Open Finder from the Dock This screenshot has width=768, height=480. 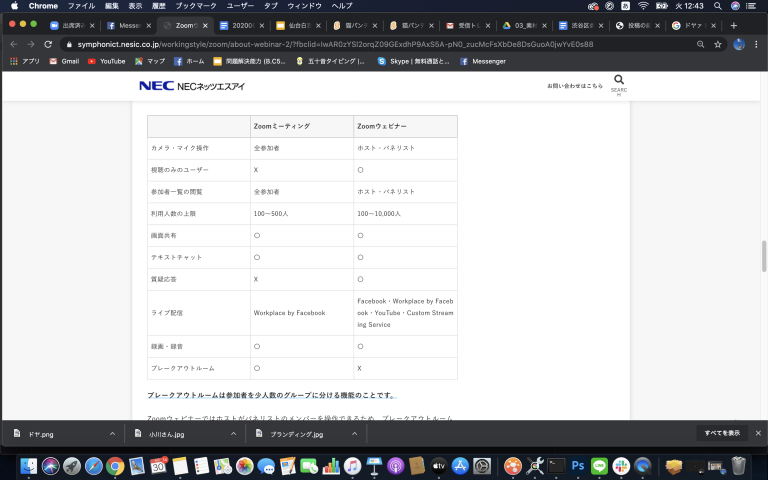point(28,466)
